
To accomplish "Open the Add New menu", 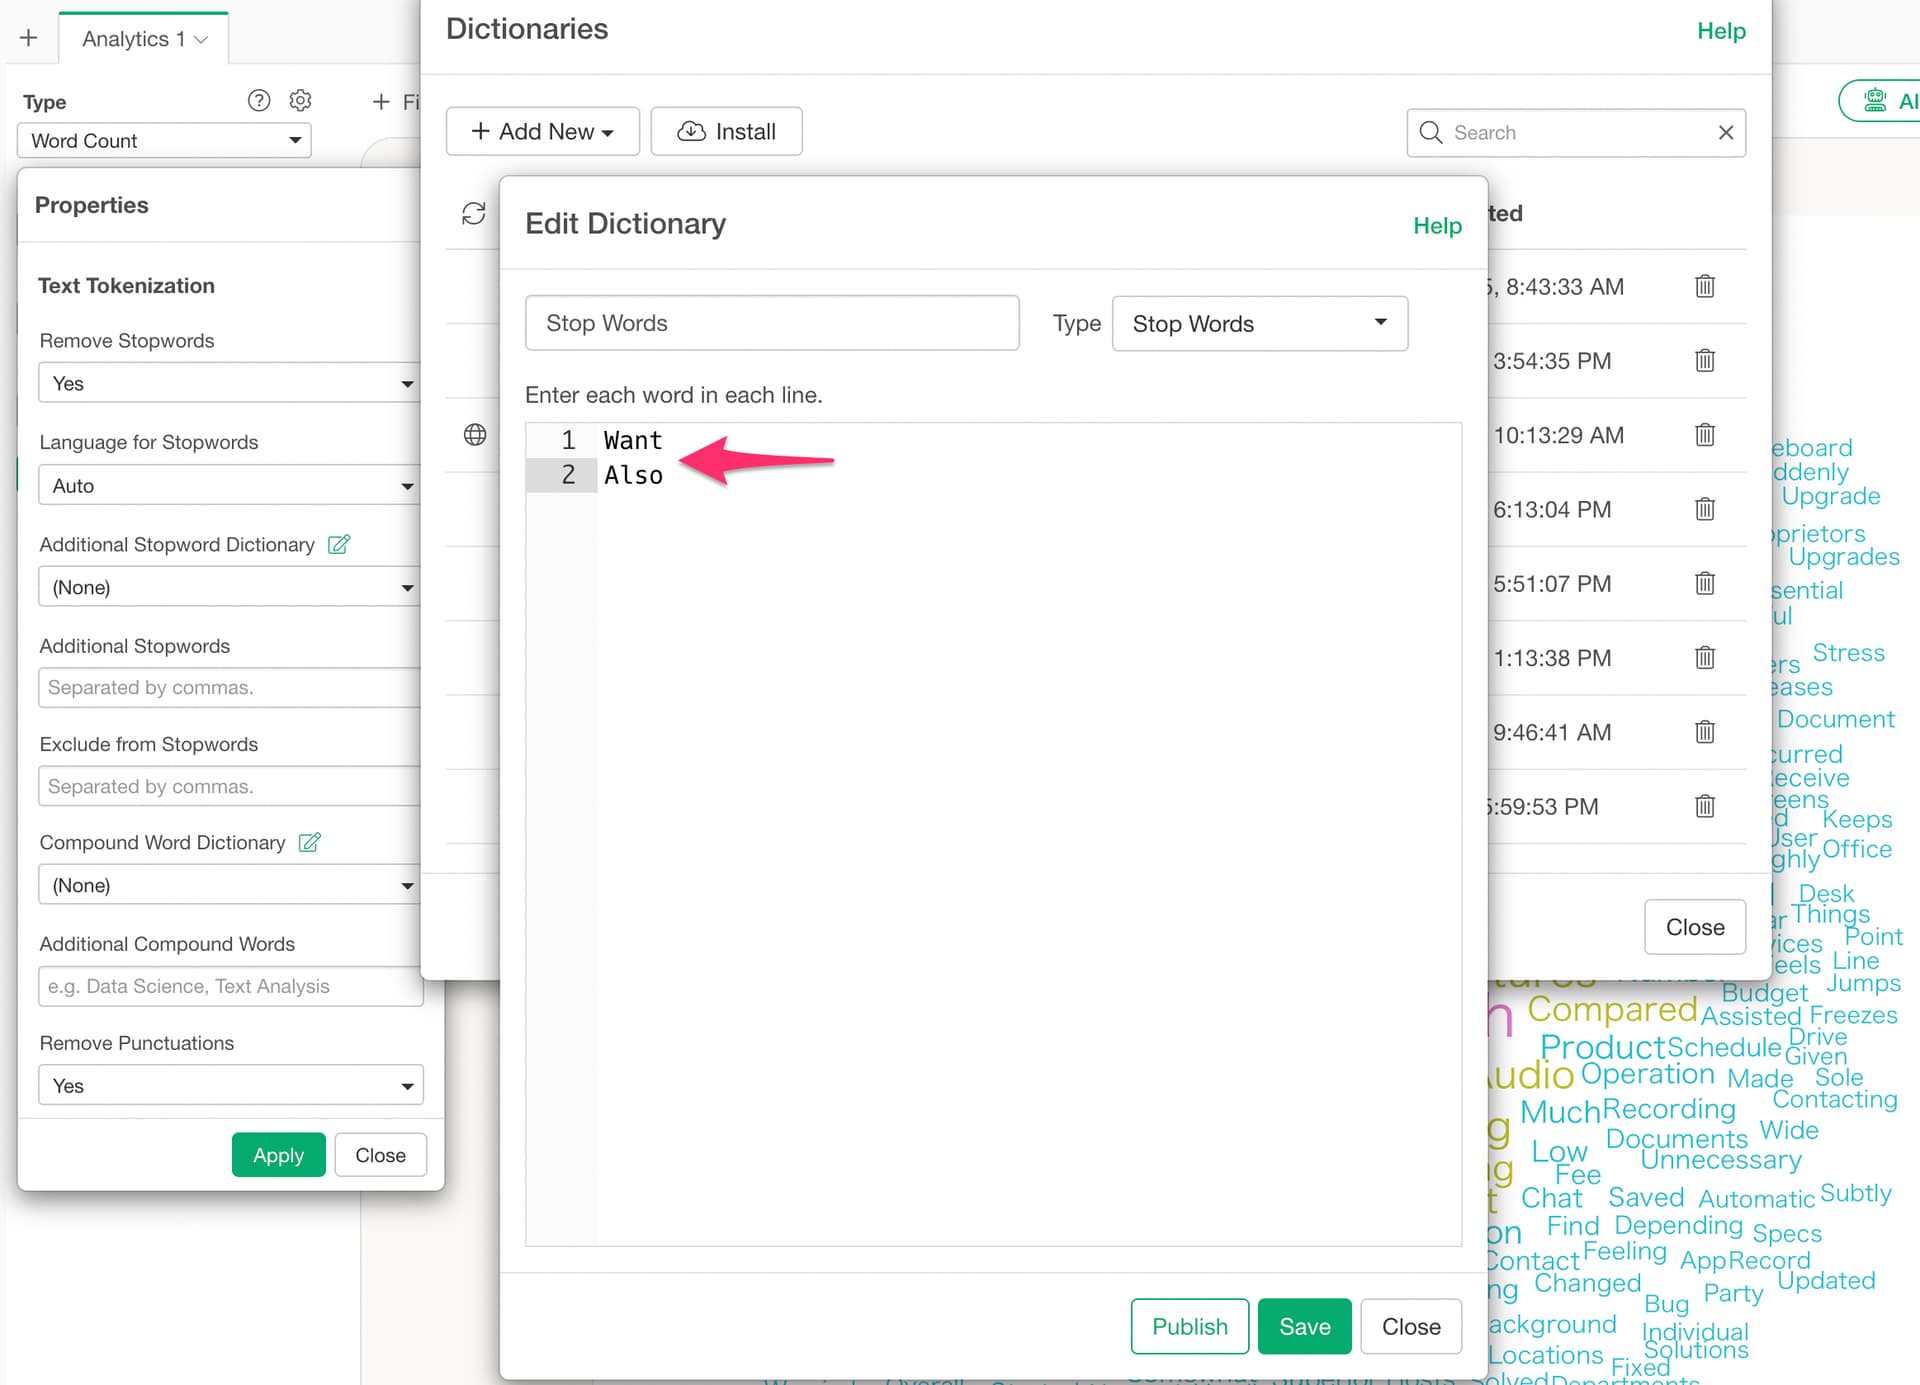I will click(x=542, y=132).
